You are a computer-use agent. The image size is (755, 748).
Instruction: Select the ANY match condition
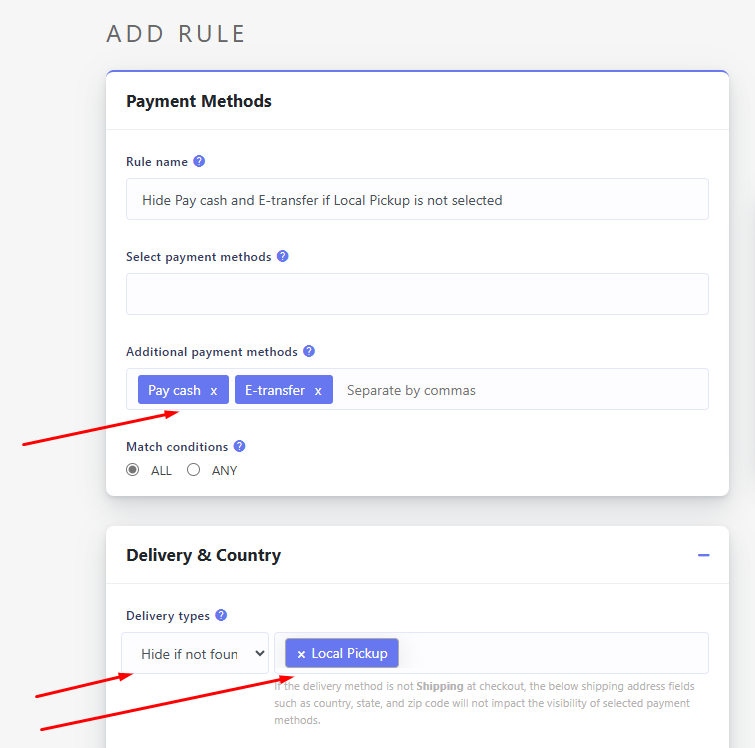(194, 470)
